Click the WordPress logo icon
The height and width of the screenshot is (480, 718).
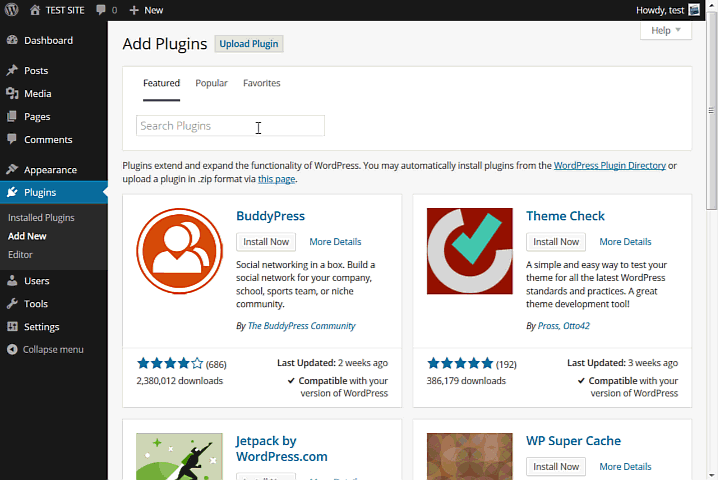click(x=11, y=10)
